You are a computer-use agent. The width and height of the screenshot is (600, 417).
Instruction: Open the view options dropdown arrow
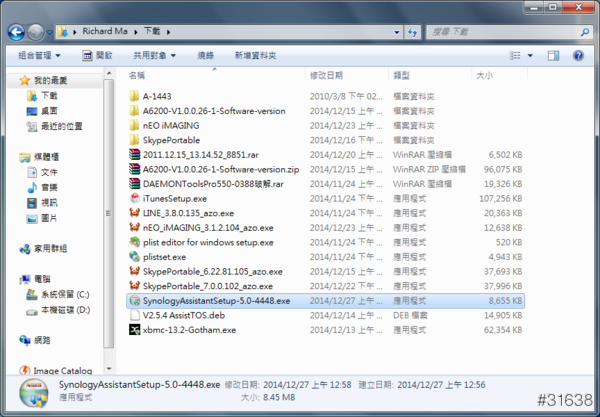tap(530, 56)
